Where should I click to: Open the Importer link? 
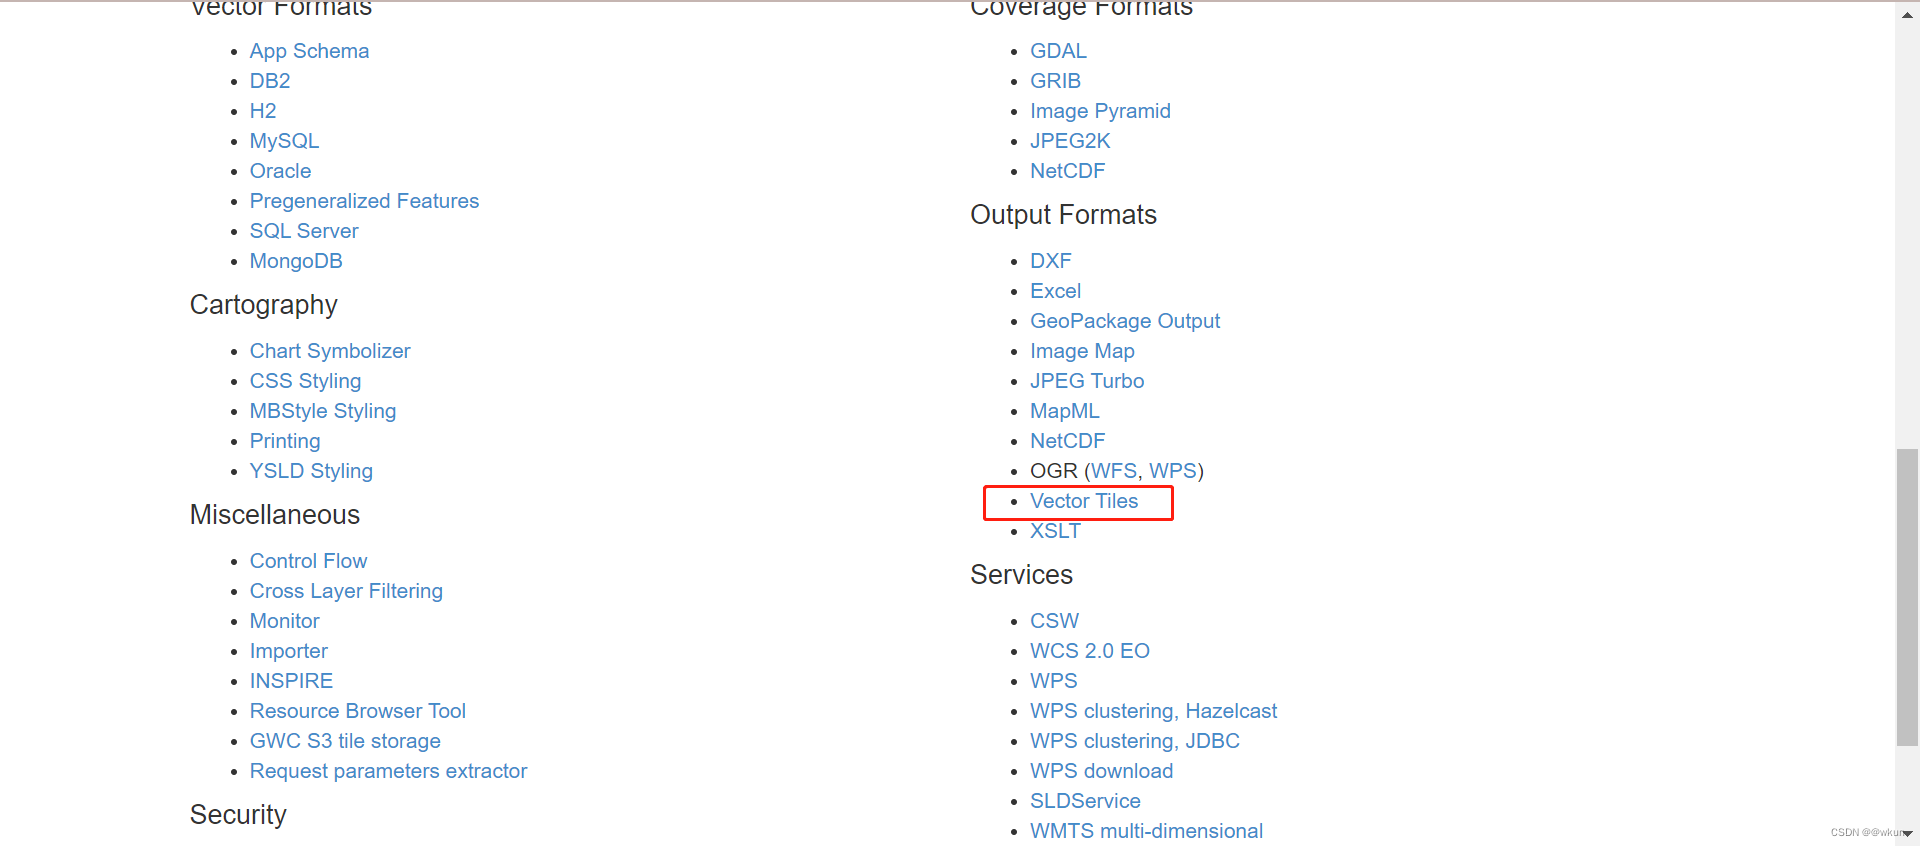[288, 651]
